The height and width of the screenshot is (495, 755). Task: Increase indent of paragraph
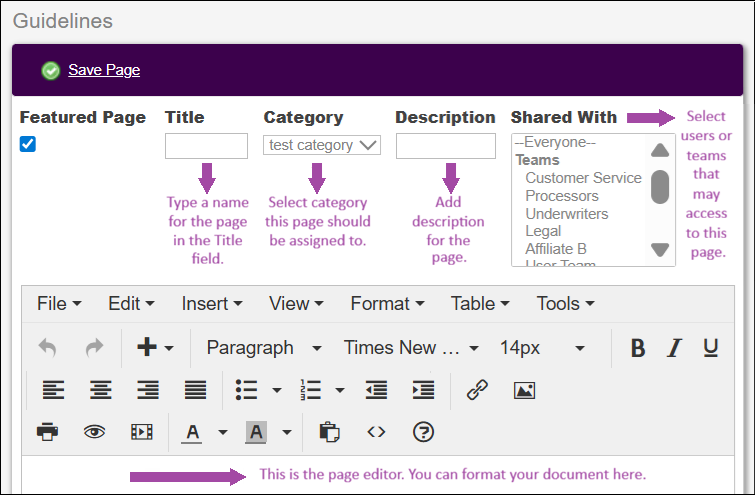(424, 390)
